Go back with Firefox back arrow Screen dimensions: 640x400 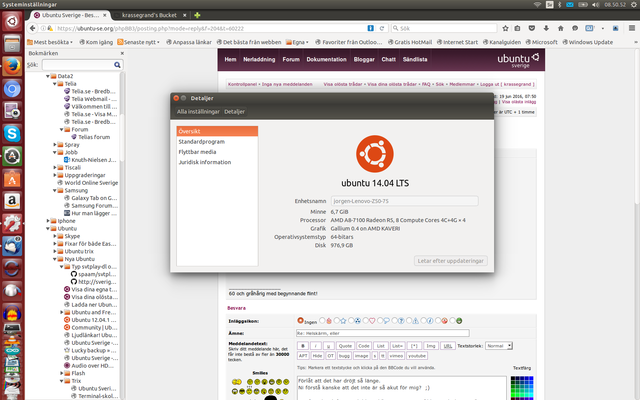33,28
